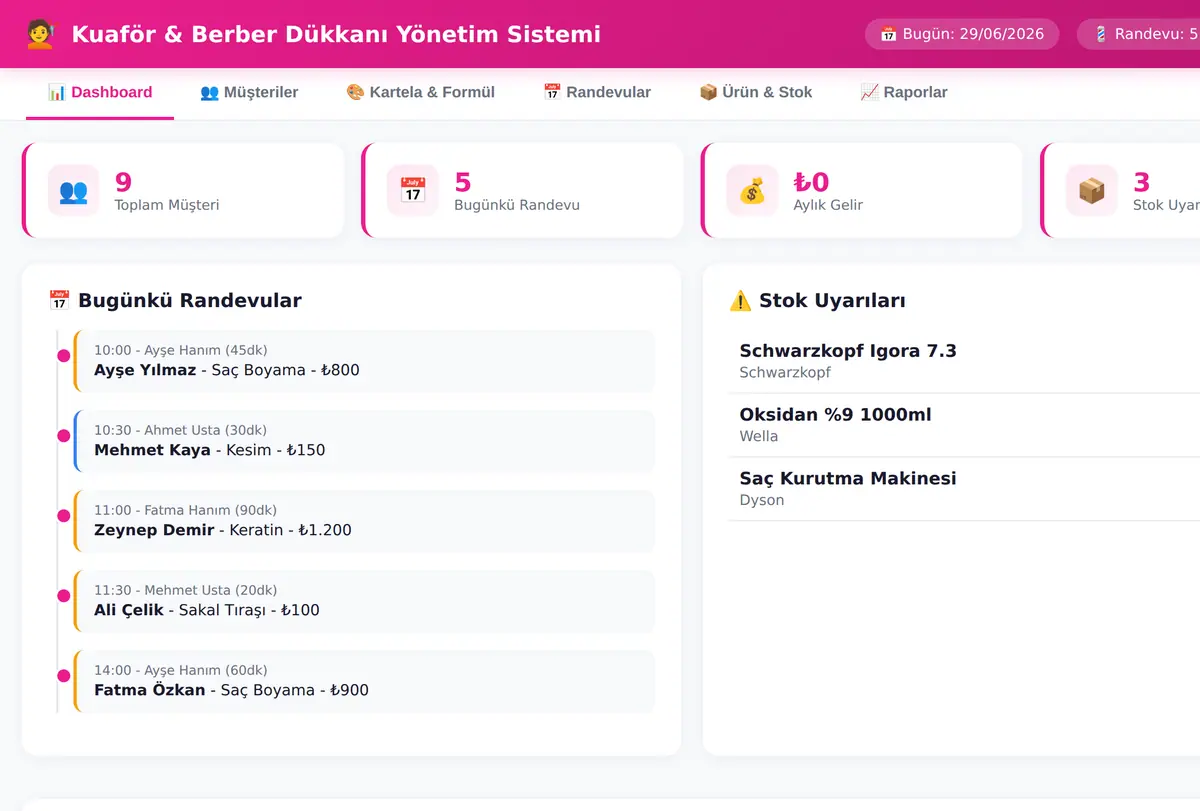Click the app title Kuaför & Berber Dükkanı
Image resolution: width=1200 pixels, height=811 pixels.
[336, 34]
